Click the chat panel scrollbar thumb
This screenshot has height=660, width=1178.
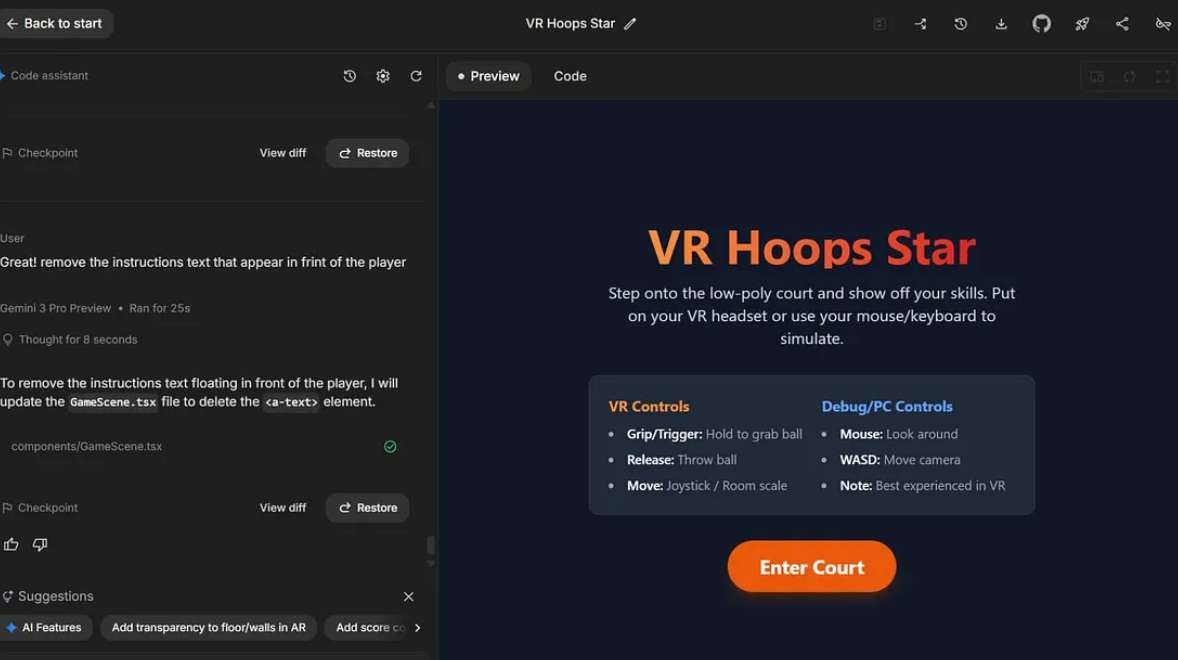pos(431,545)
